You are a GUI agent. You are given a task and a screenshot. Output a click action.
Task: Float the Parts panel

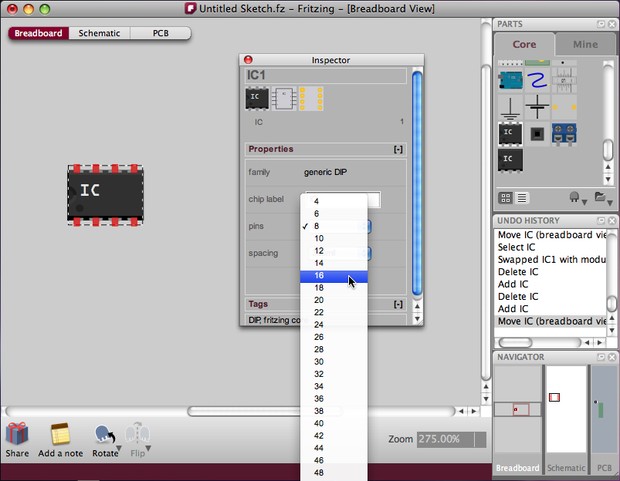tap(601, 25)
